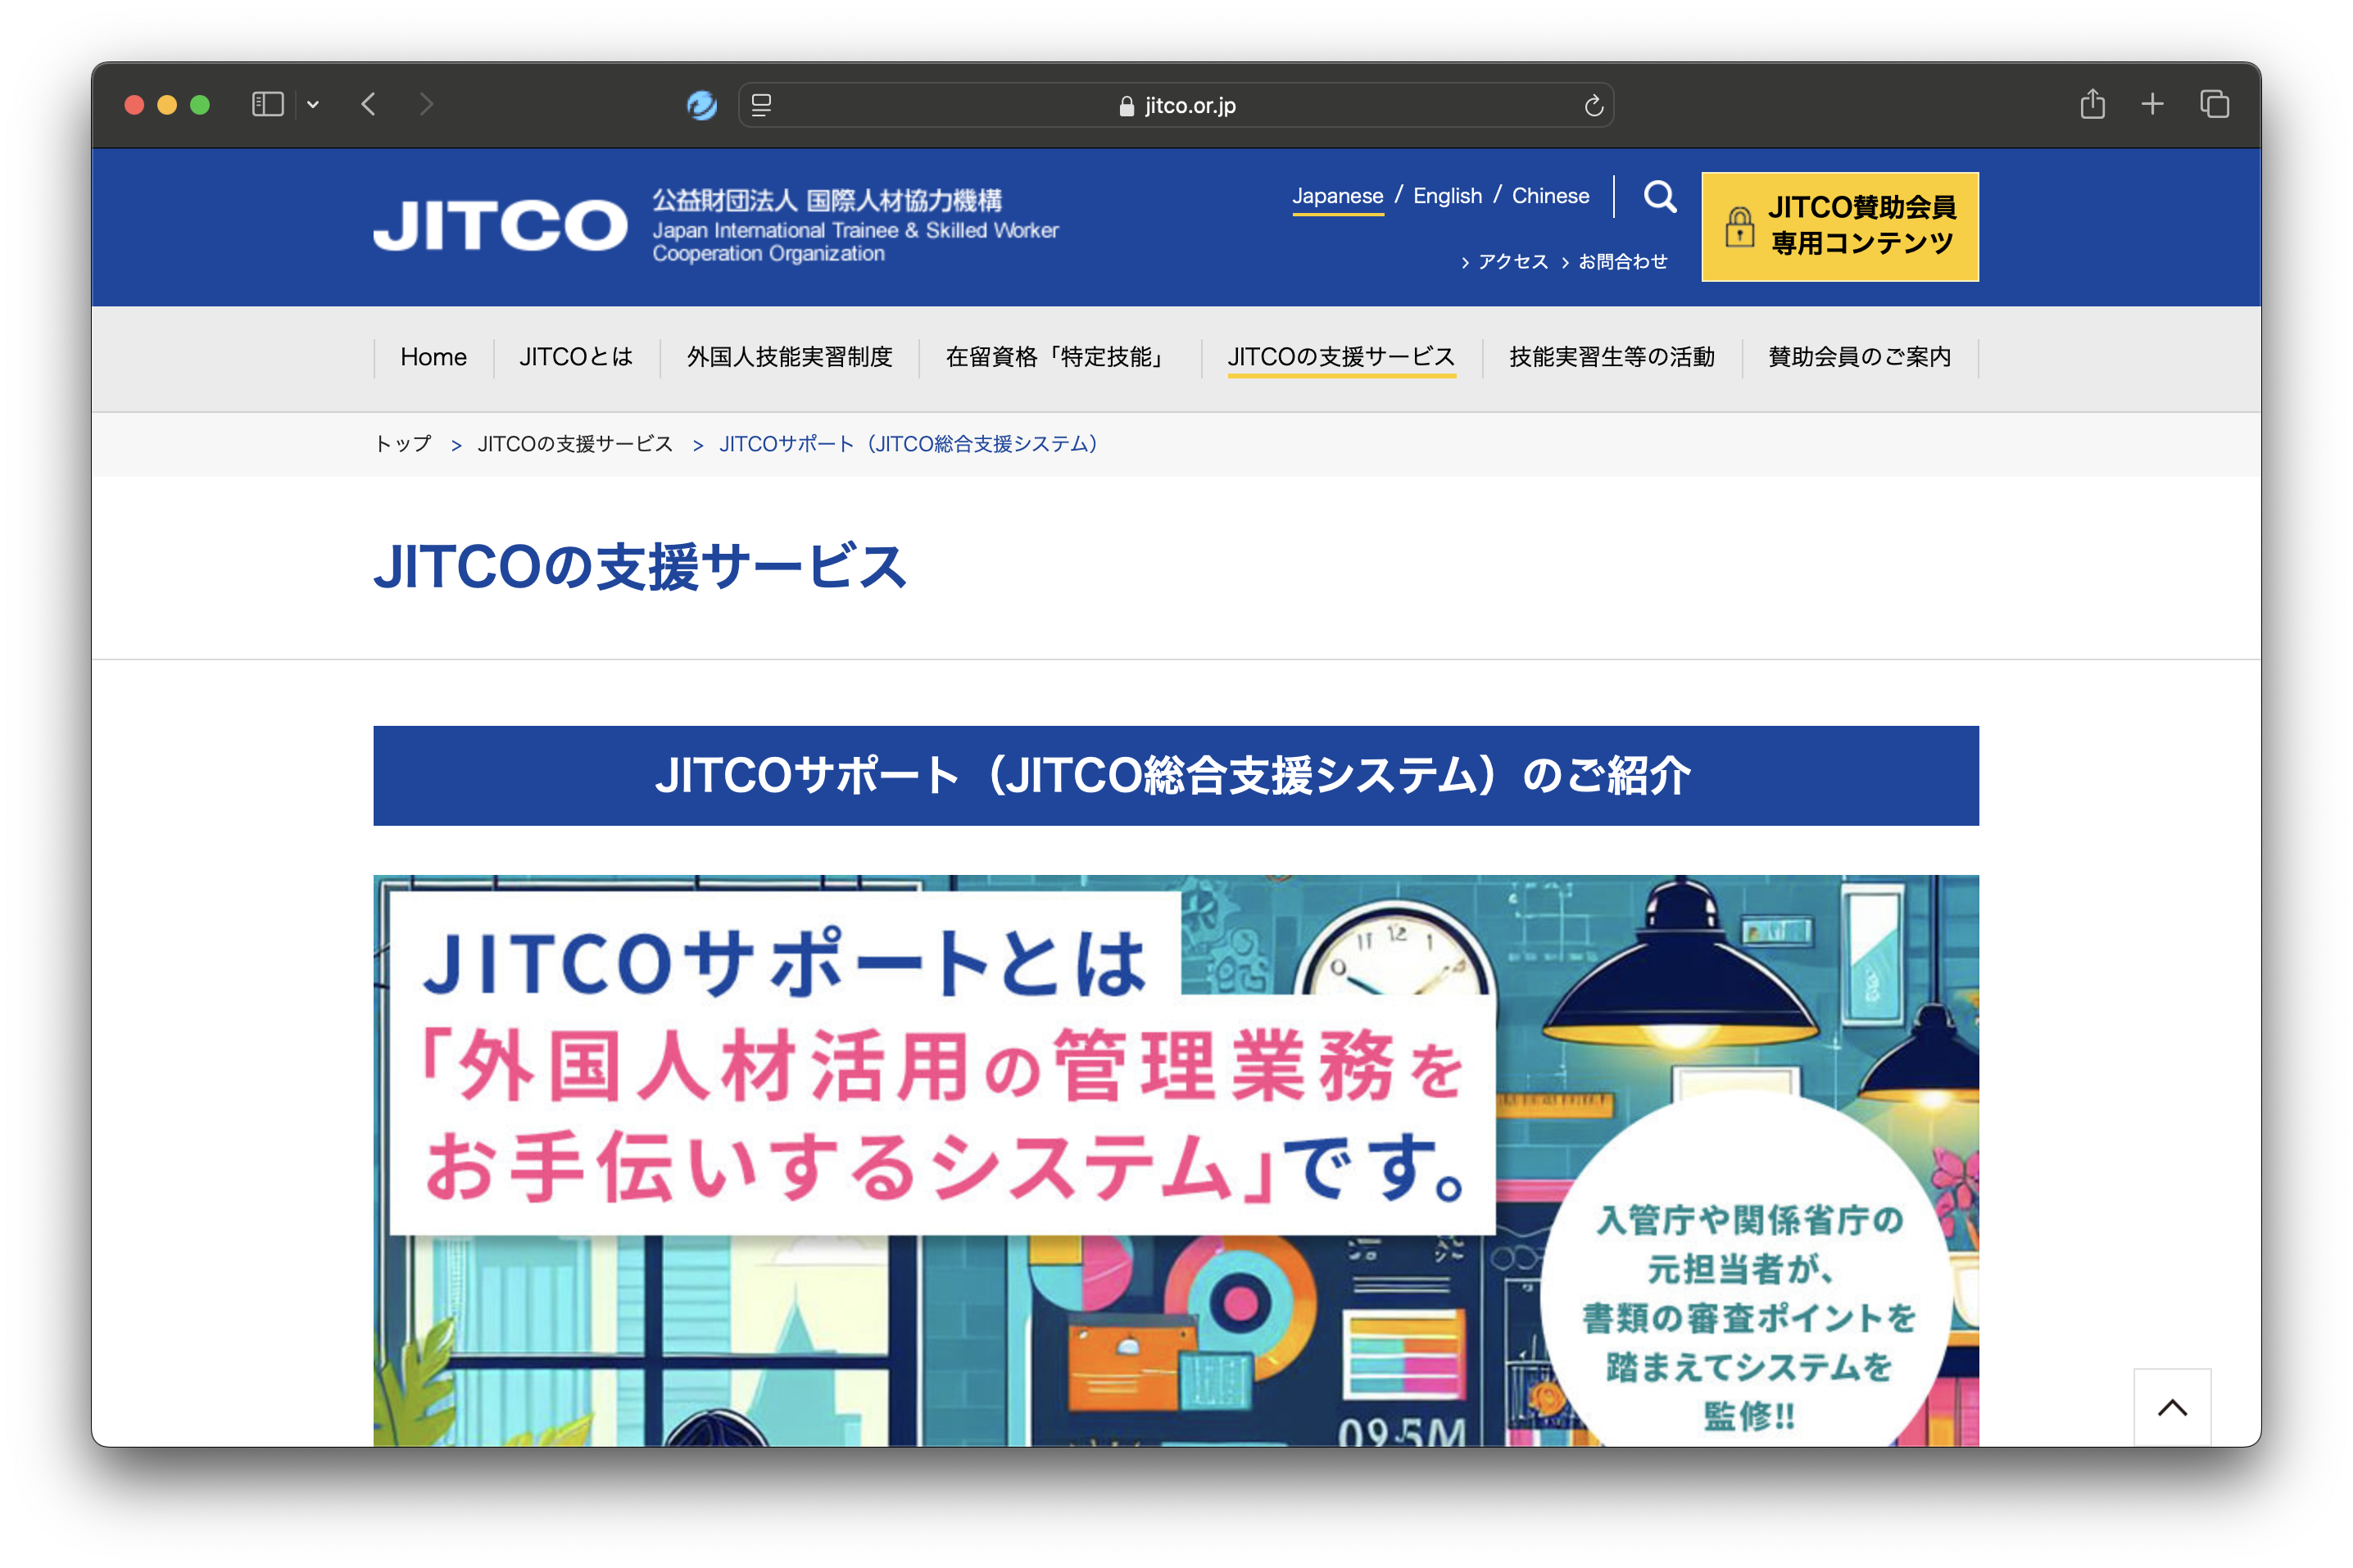Select 外国人技能実習制度 menu item

coord(789,357)
